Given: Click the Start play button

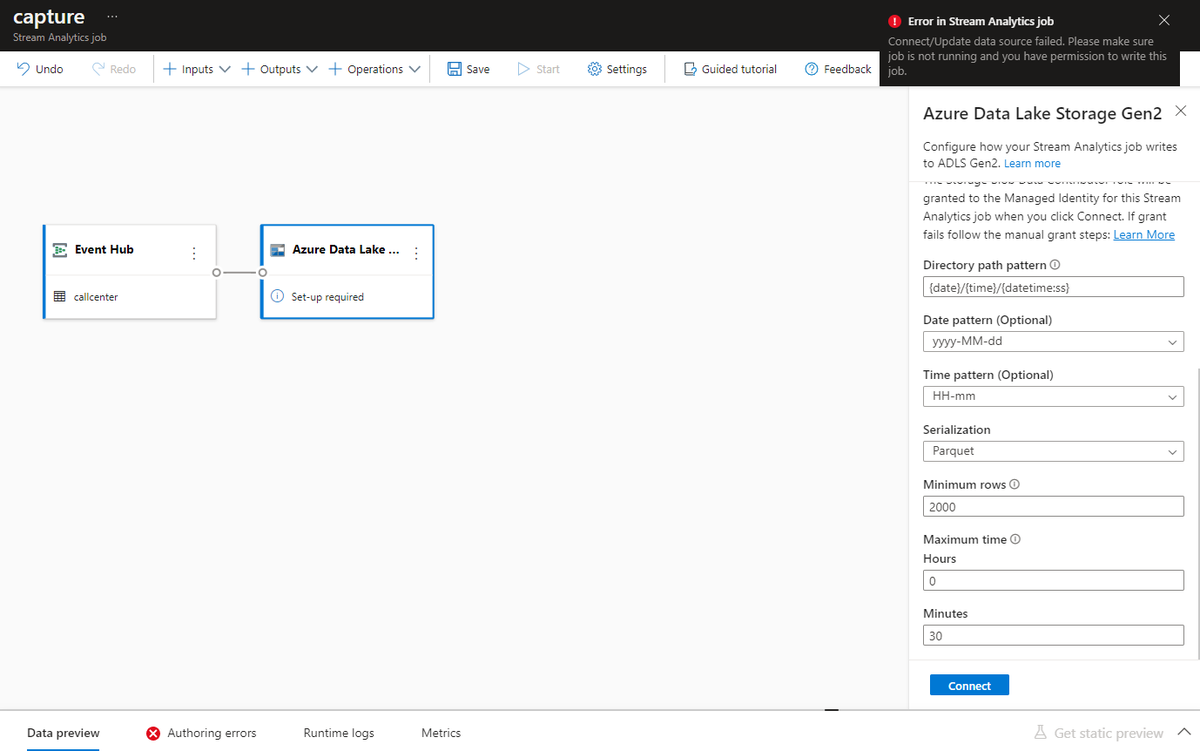Looking at the screenshot, I should 538,69.
